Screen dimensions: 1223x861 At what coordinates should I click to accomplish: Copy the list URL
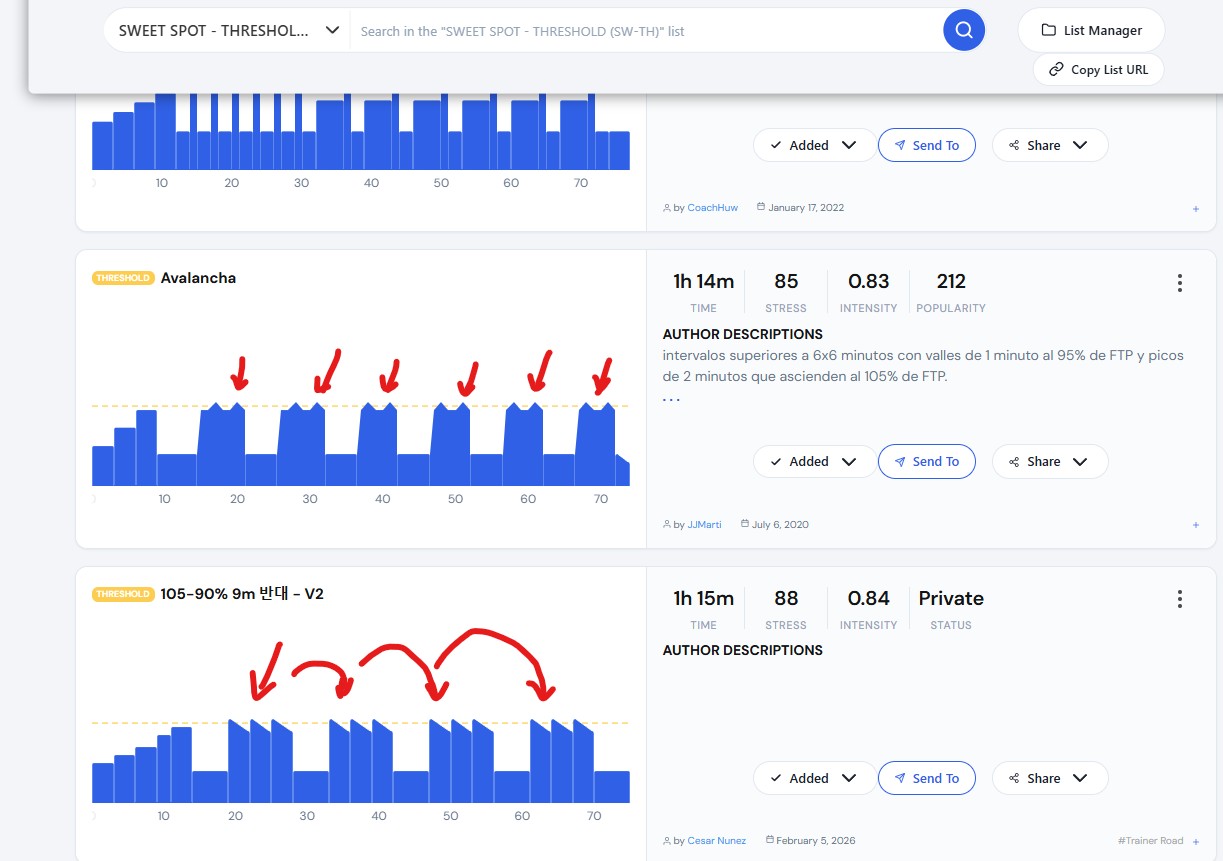pyautogui.click(x=1098, y=70)
